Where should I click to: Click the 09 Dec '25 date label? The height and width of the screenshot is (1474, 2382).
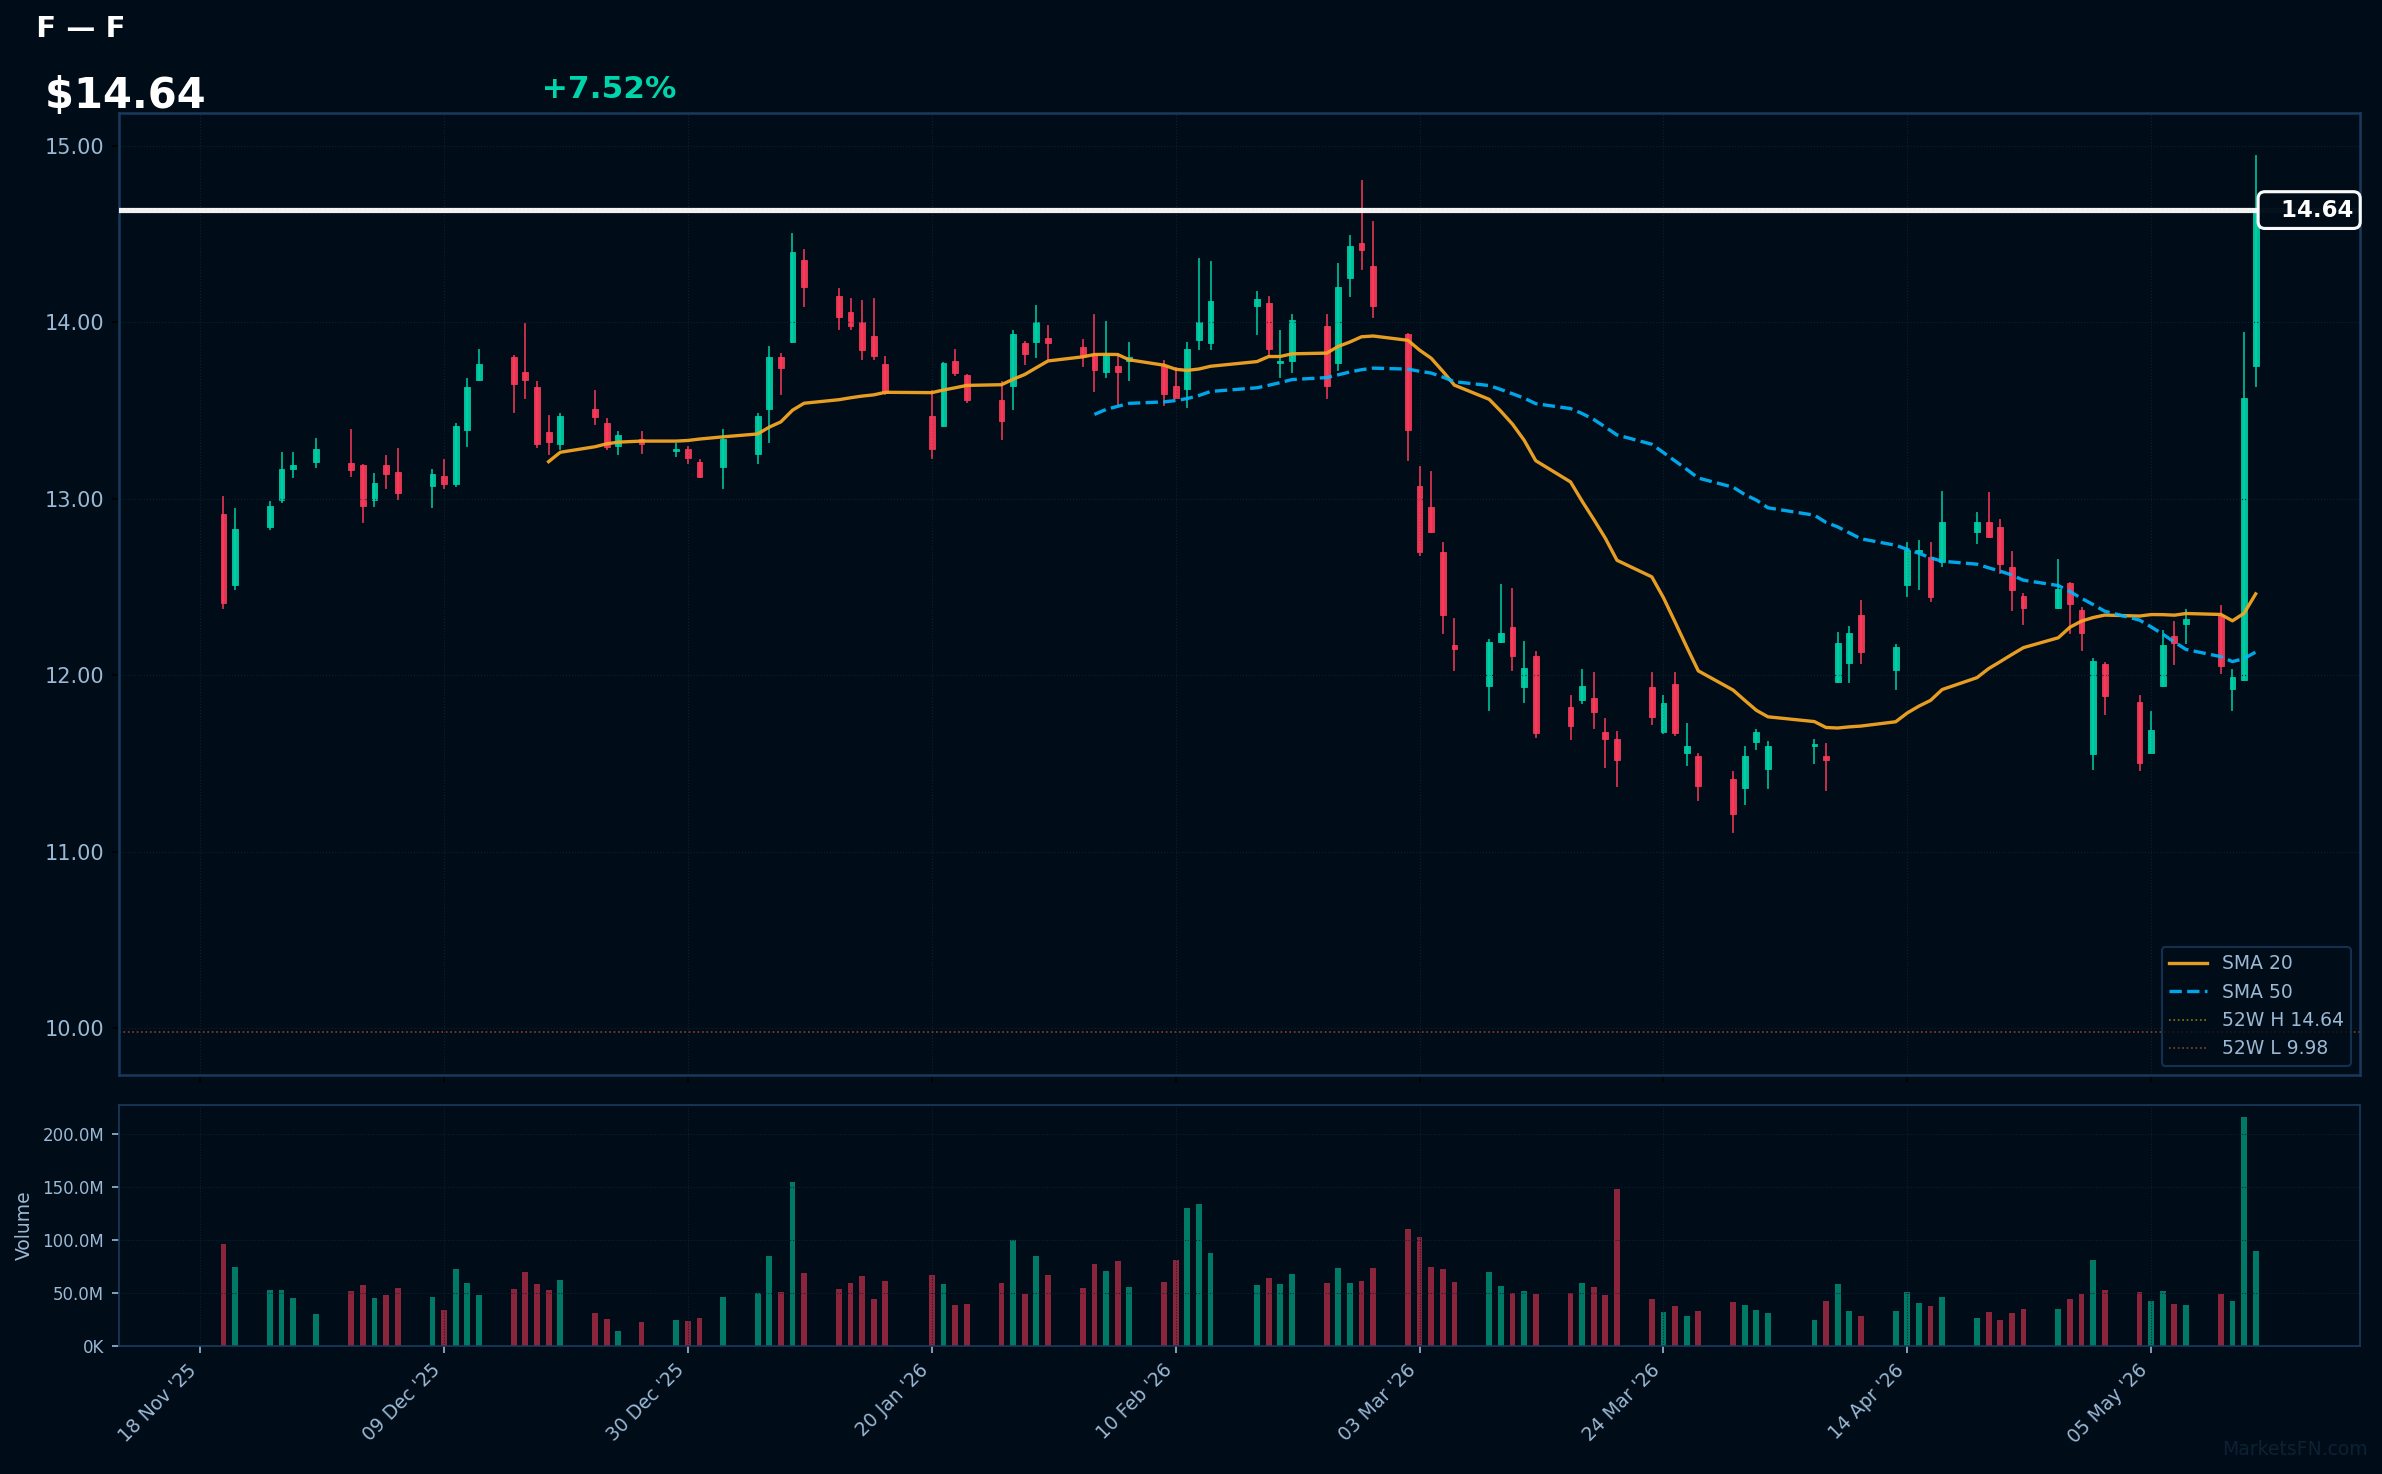pyautogui.click(x=401, y=1402)
